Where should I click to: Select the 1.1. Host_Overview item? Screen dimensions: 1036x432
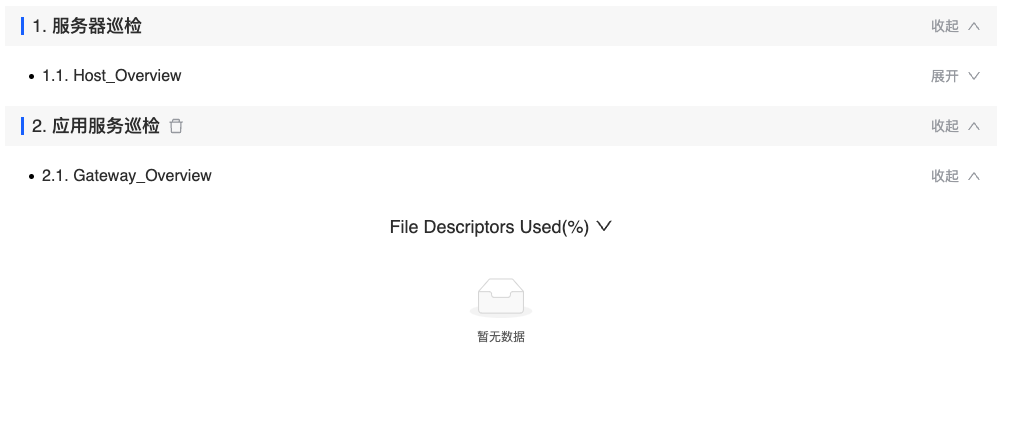pyautogui.click(x=112, y=76)
